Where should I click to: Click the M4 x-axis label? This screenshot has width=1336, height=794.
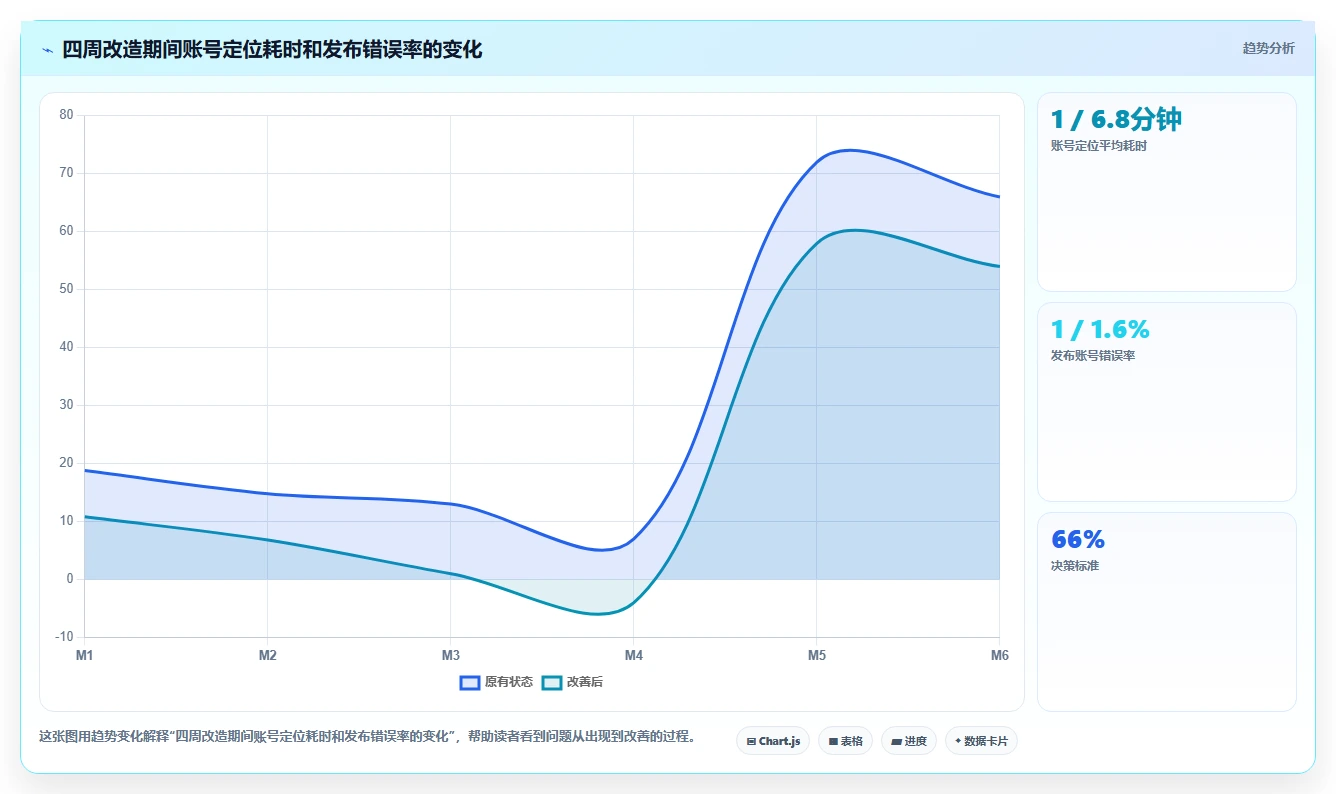point(633,656)
